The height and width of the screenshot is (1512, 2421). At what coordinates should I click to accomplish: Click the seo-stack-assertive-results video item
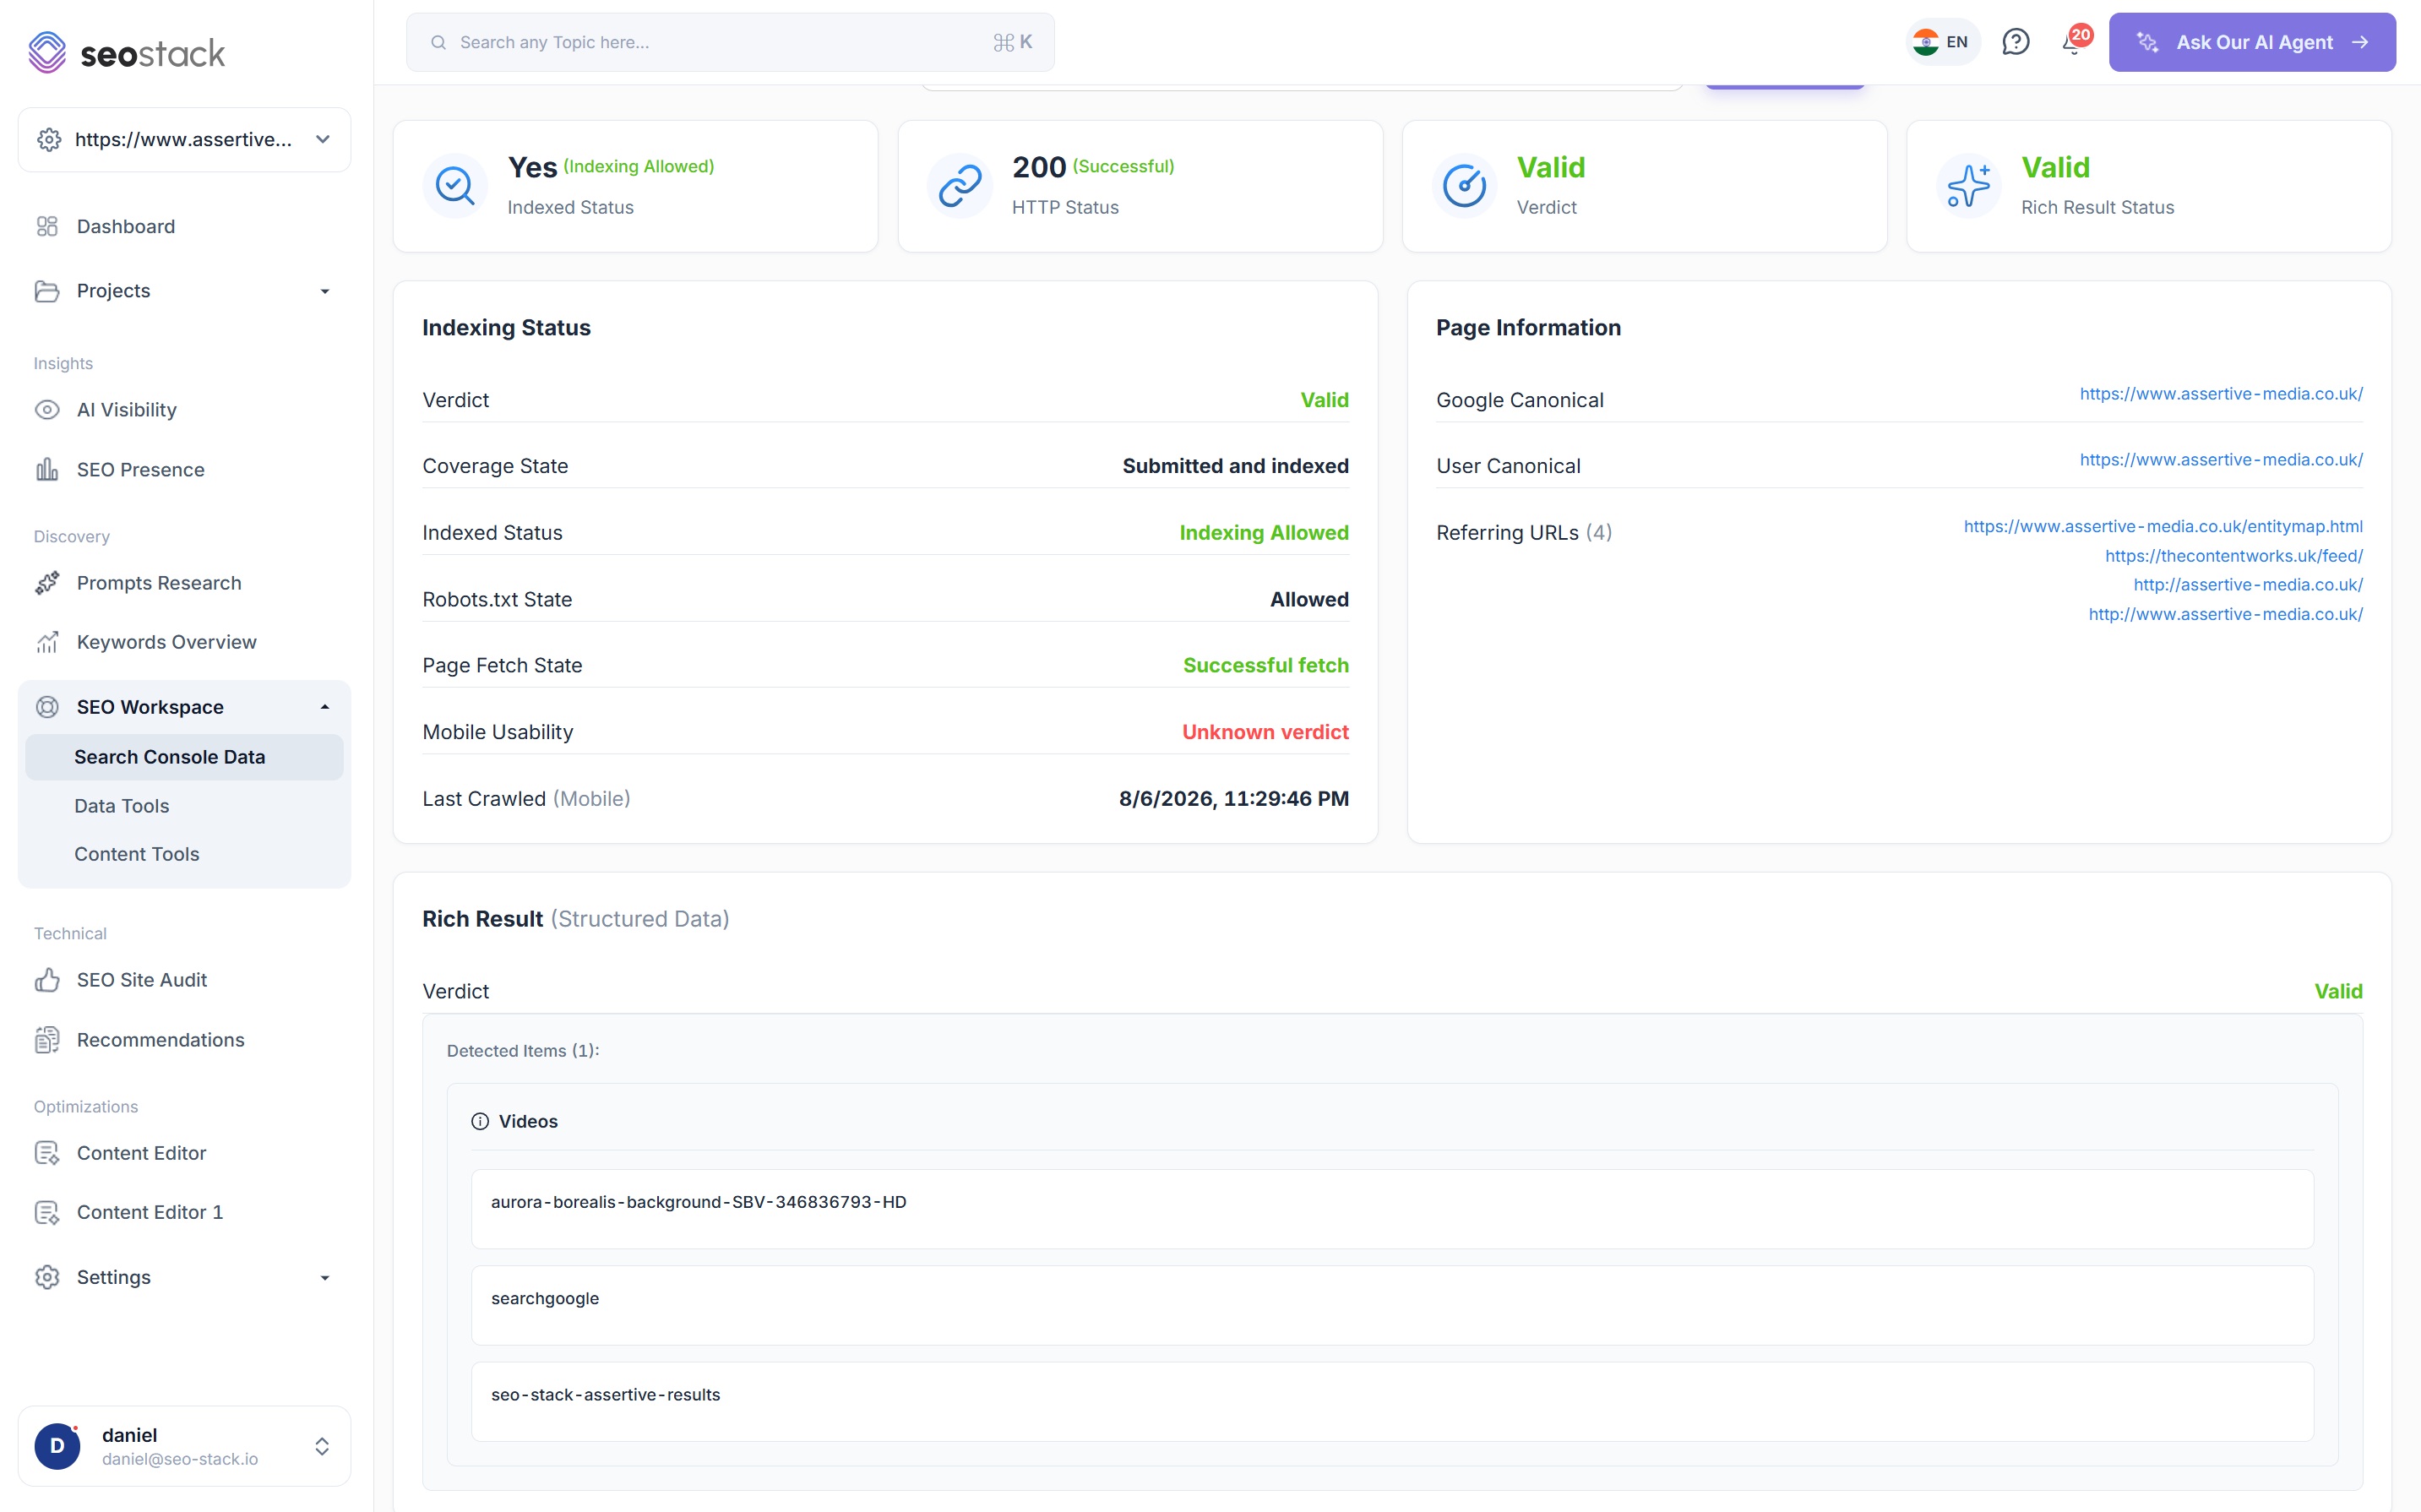point(1392,1401)
